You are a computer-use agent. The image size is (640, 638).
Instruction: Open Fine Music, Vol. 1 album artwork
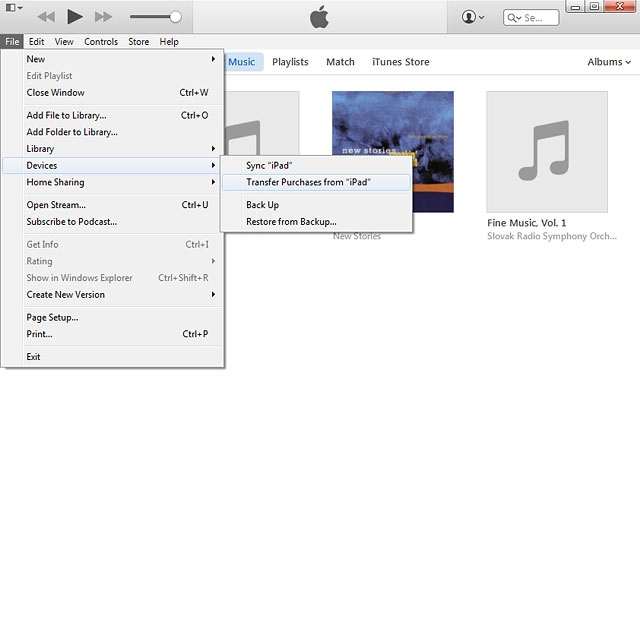(x=547, y=152)
